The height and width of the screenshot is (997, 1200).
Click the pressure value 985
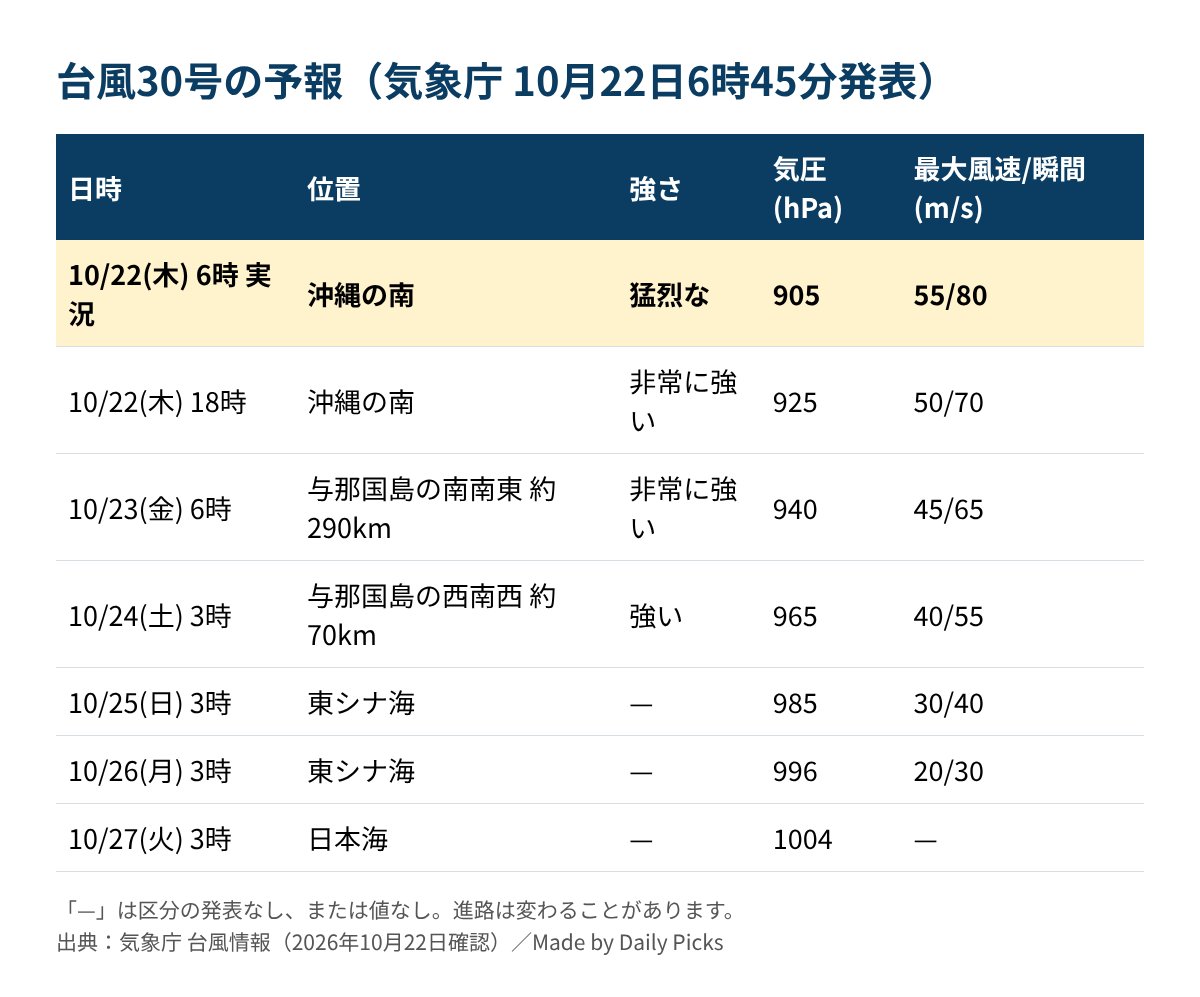pos(795,703)
